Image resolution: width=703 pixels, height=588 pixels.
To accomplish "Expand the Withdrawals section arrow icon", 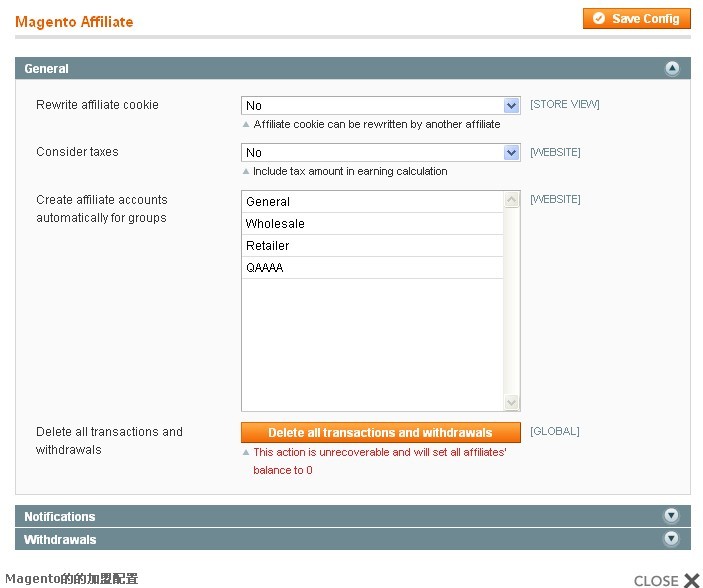I will click(x=671, y=538).
